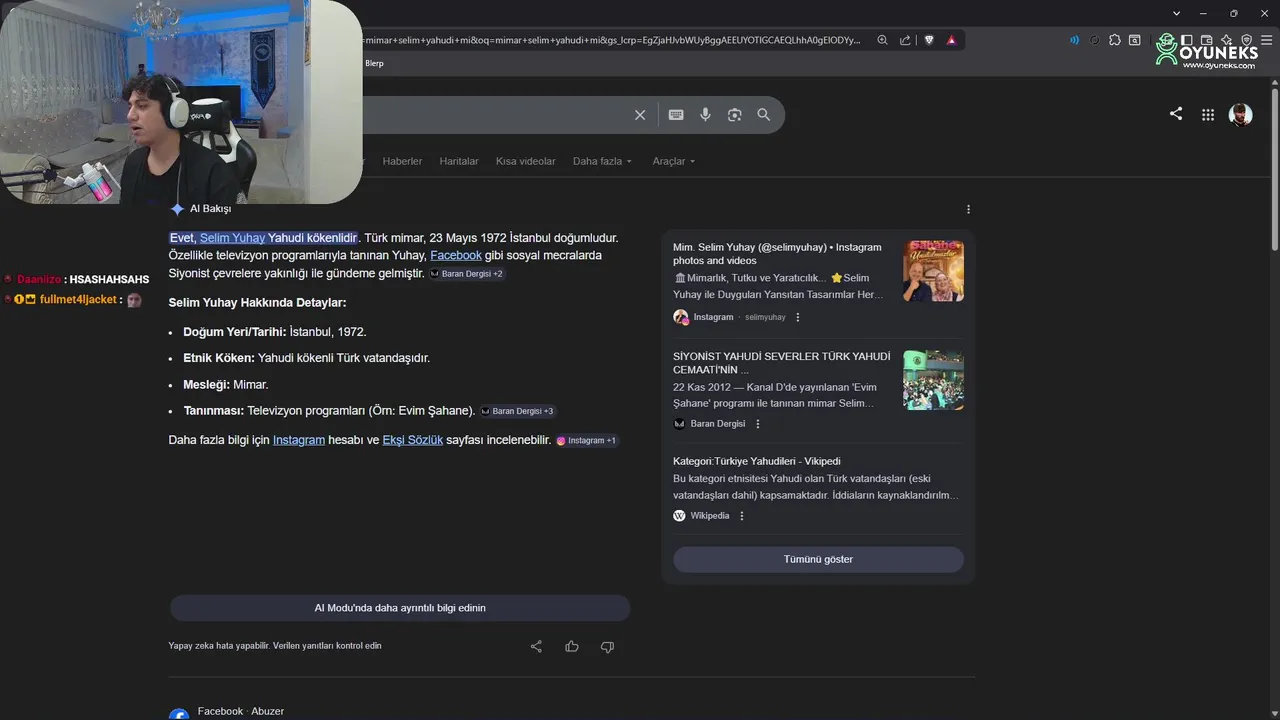Open the Extensions puzzle piece menu
Viewport: 1280px width, 720px height.
click(1115, 40)
